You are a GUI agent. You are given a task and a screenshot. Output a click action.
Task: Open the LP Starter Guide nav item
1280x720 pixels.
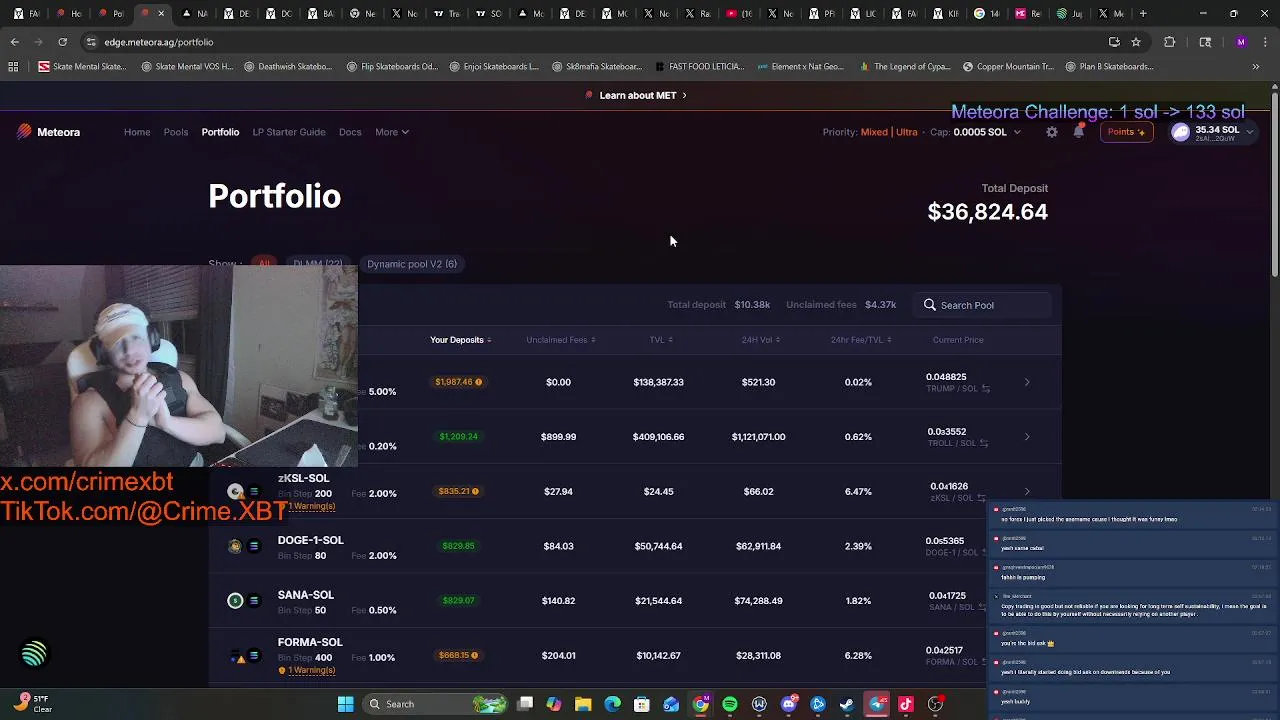pos(289,132)
